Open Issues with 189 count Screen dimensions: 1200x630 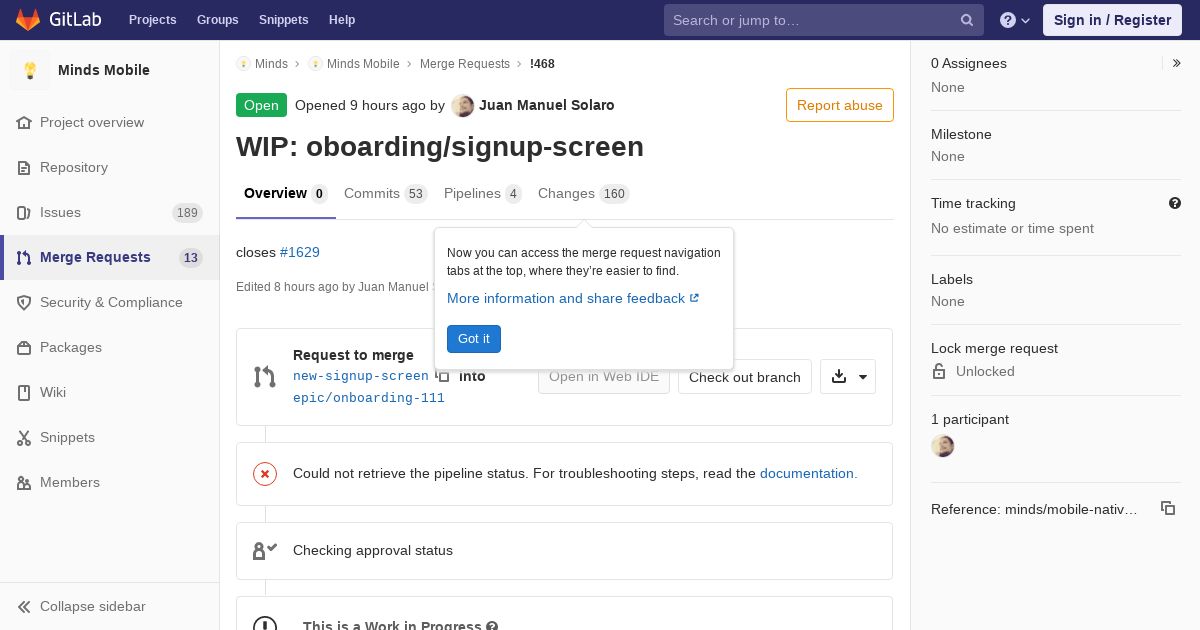pos(110,213)
